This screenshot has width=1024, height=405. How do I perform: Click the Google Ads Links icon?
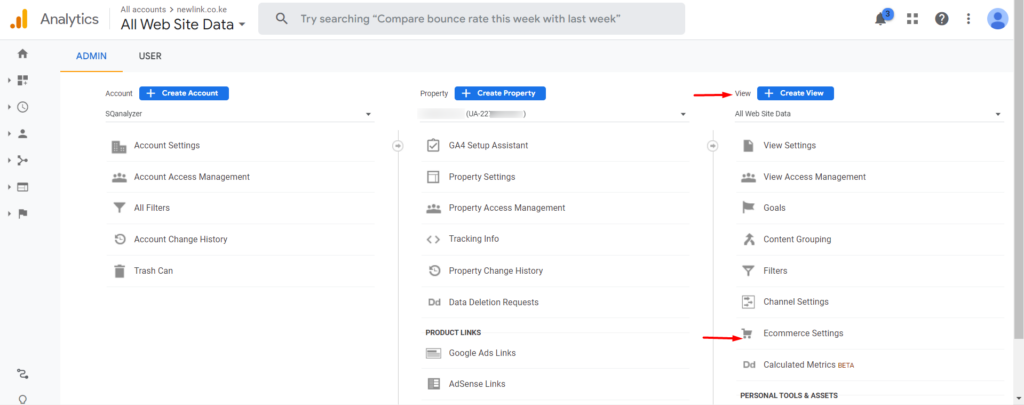pos(433,353)
